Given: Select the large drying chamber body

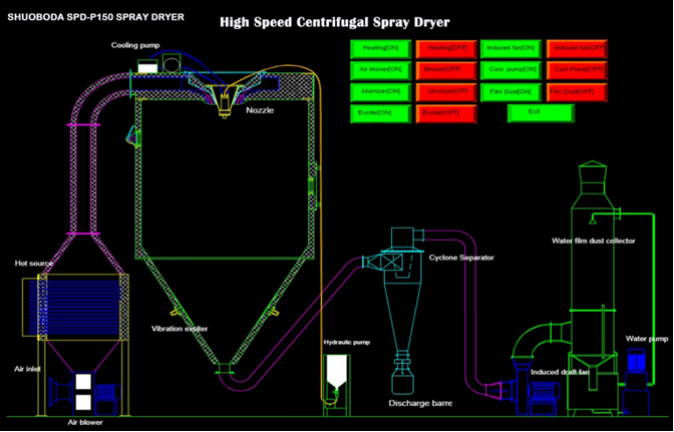Looking at the screenshot, I should (225, 178).
